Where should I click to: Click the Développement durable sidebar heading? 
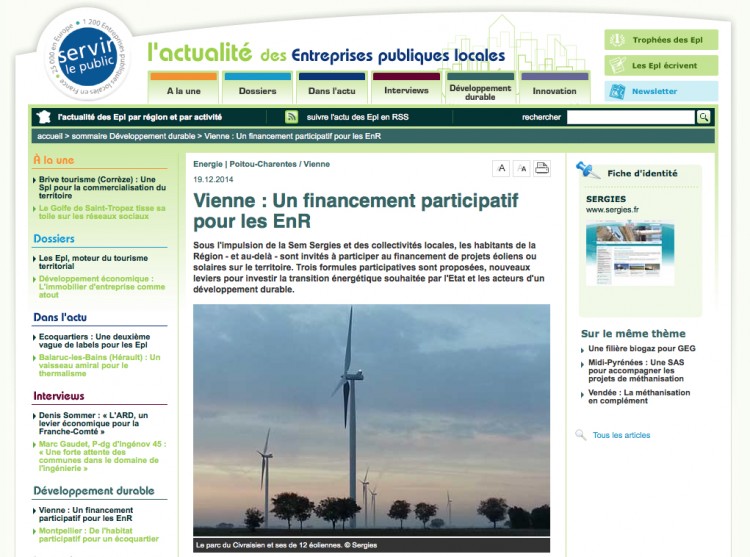click(x=94, y=491)
